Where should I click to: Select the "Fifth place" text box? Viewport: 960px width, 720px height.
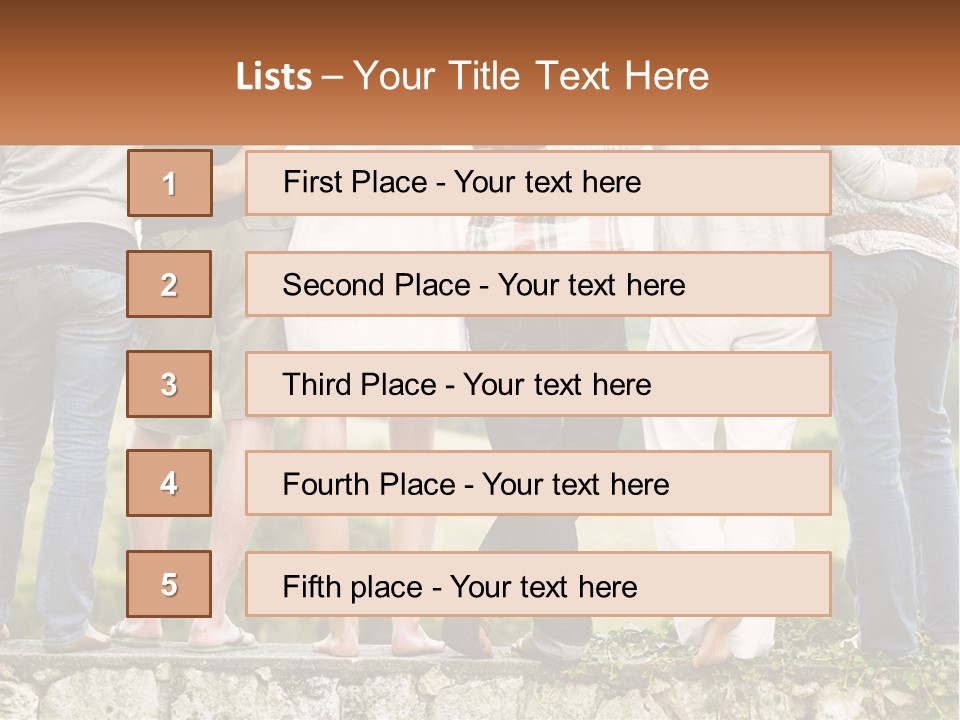(538, 584)
